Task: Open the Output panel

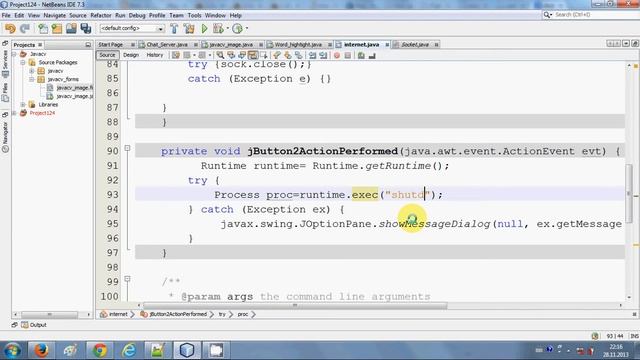Action: tap(34, 325)
